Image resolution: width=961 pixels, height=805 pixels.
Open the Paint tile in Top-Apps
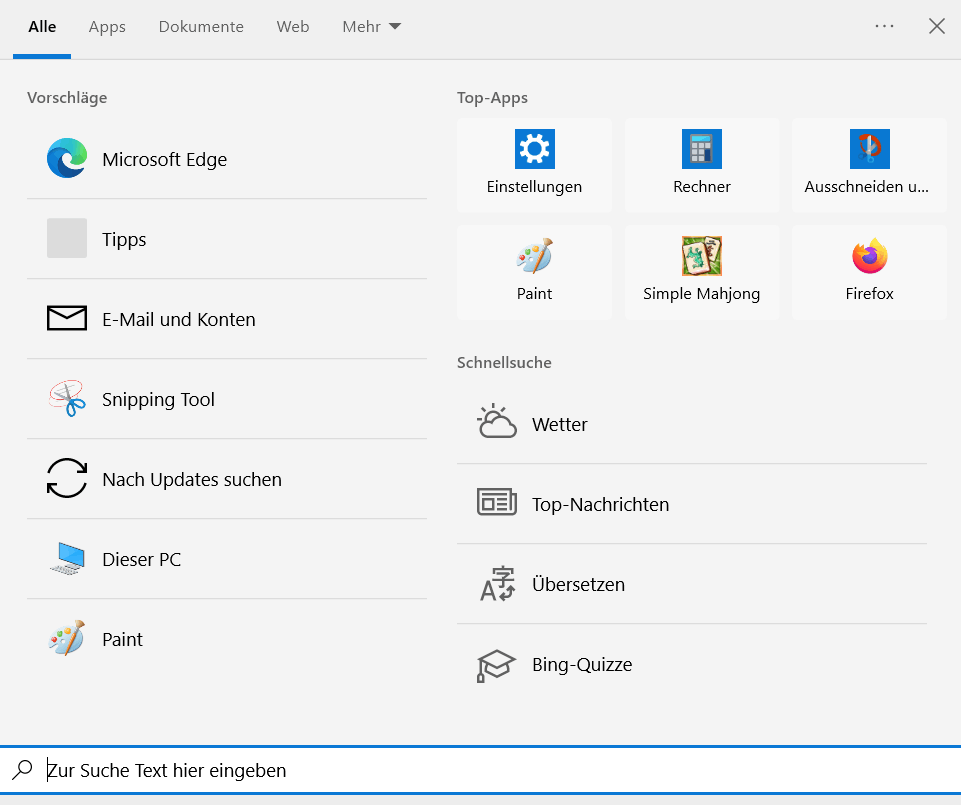click(534, 272)
